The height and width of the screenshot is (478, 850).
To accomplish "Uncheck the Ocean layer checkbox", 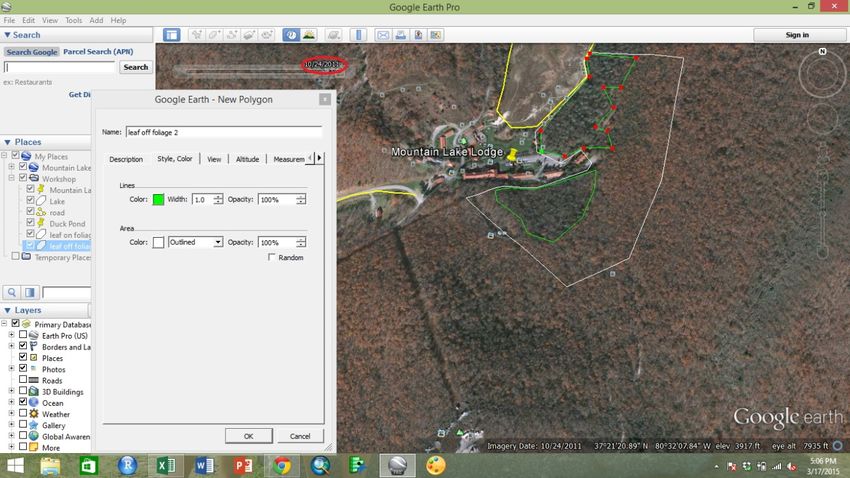I will point(23,402).
